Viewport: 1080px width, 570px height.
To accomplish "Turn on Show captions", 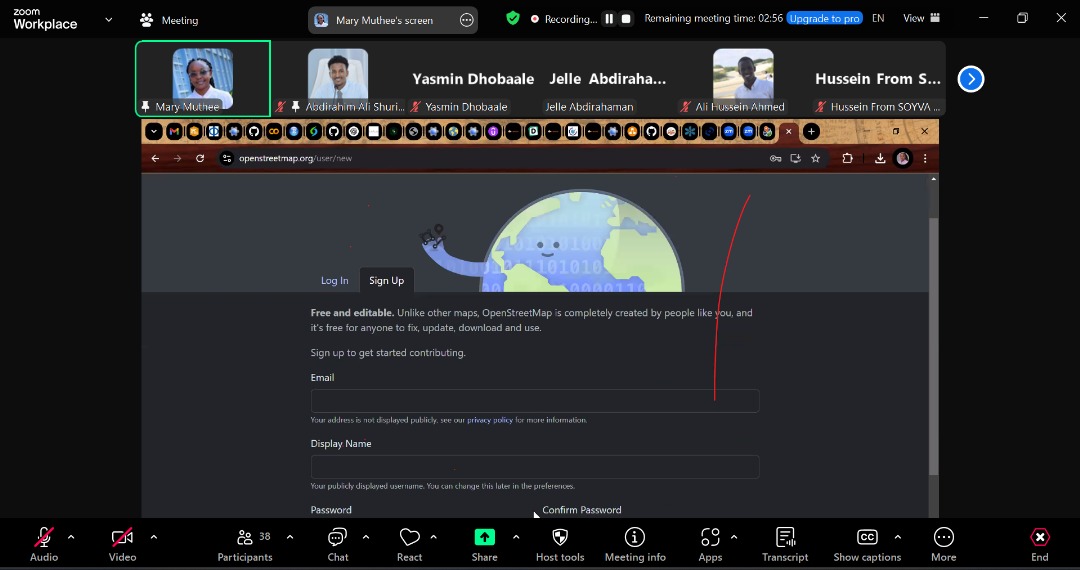I will click(x=867, y=545).
